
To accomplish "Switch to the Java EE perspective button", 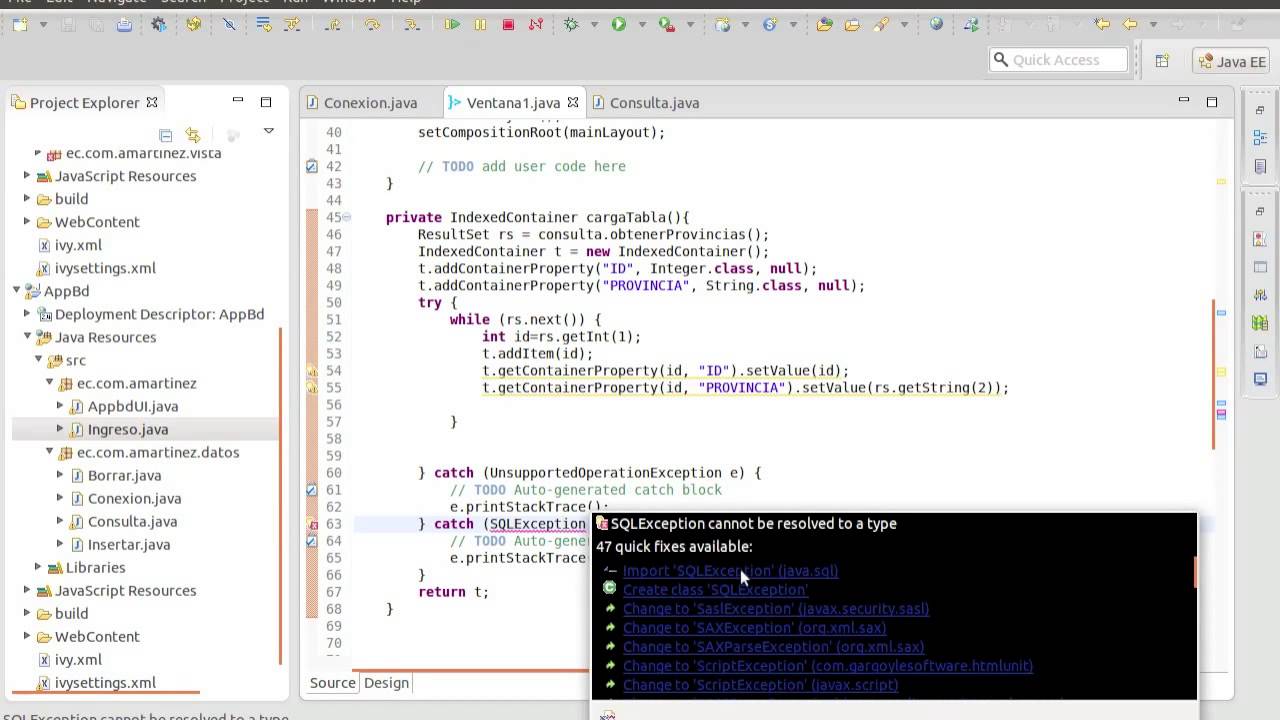I will point(1232,62).
